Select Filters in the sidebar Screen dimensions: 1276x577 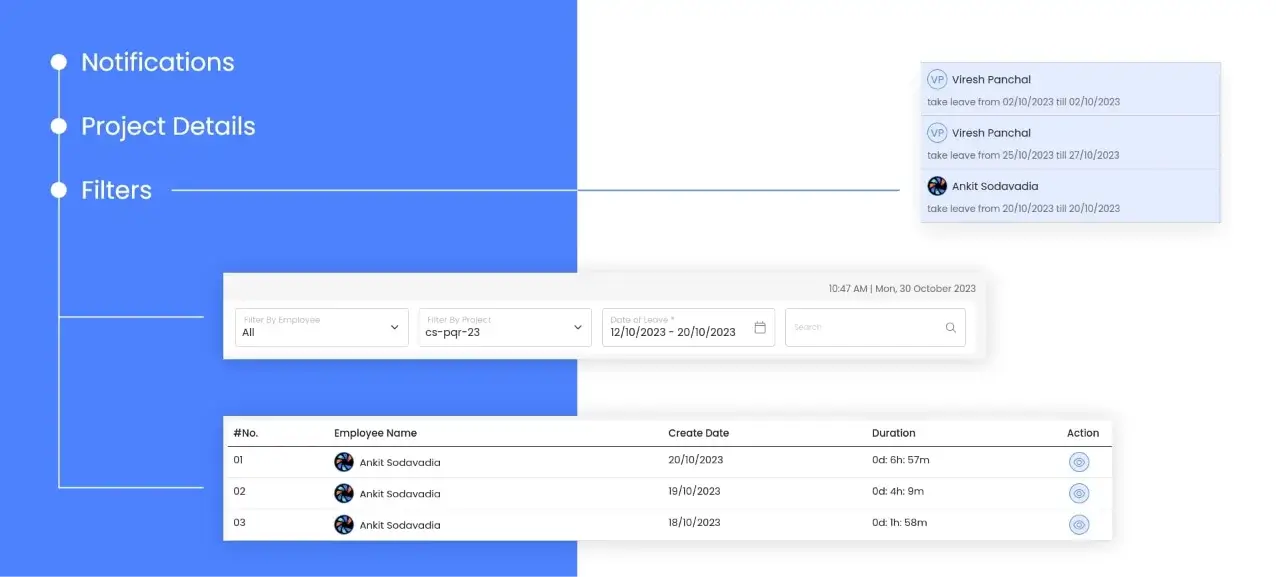[116, 189]
